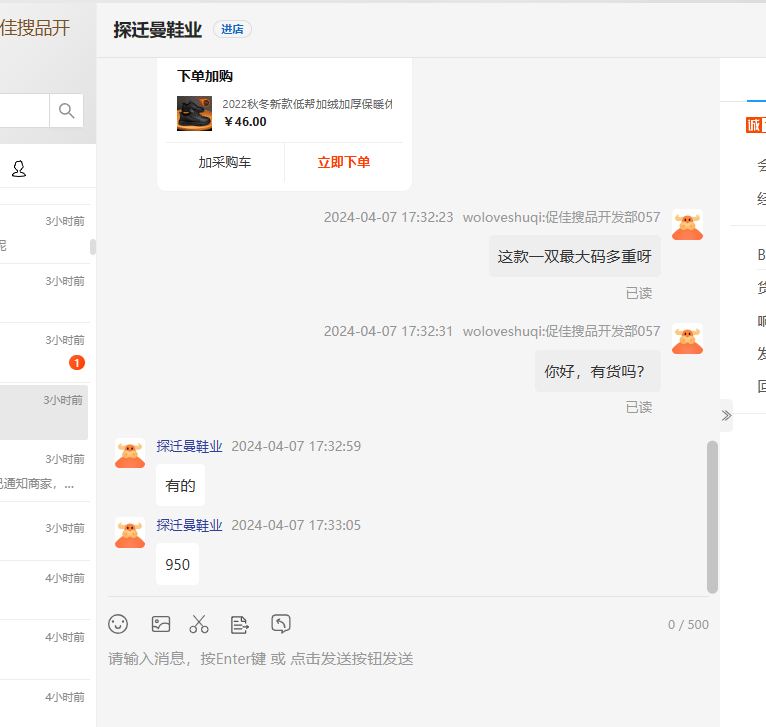This screenshot has width=766, height=727.
Task: Focus the message input field
Action: (x=400, y=659)
